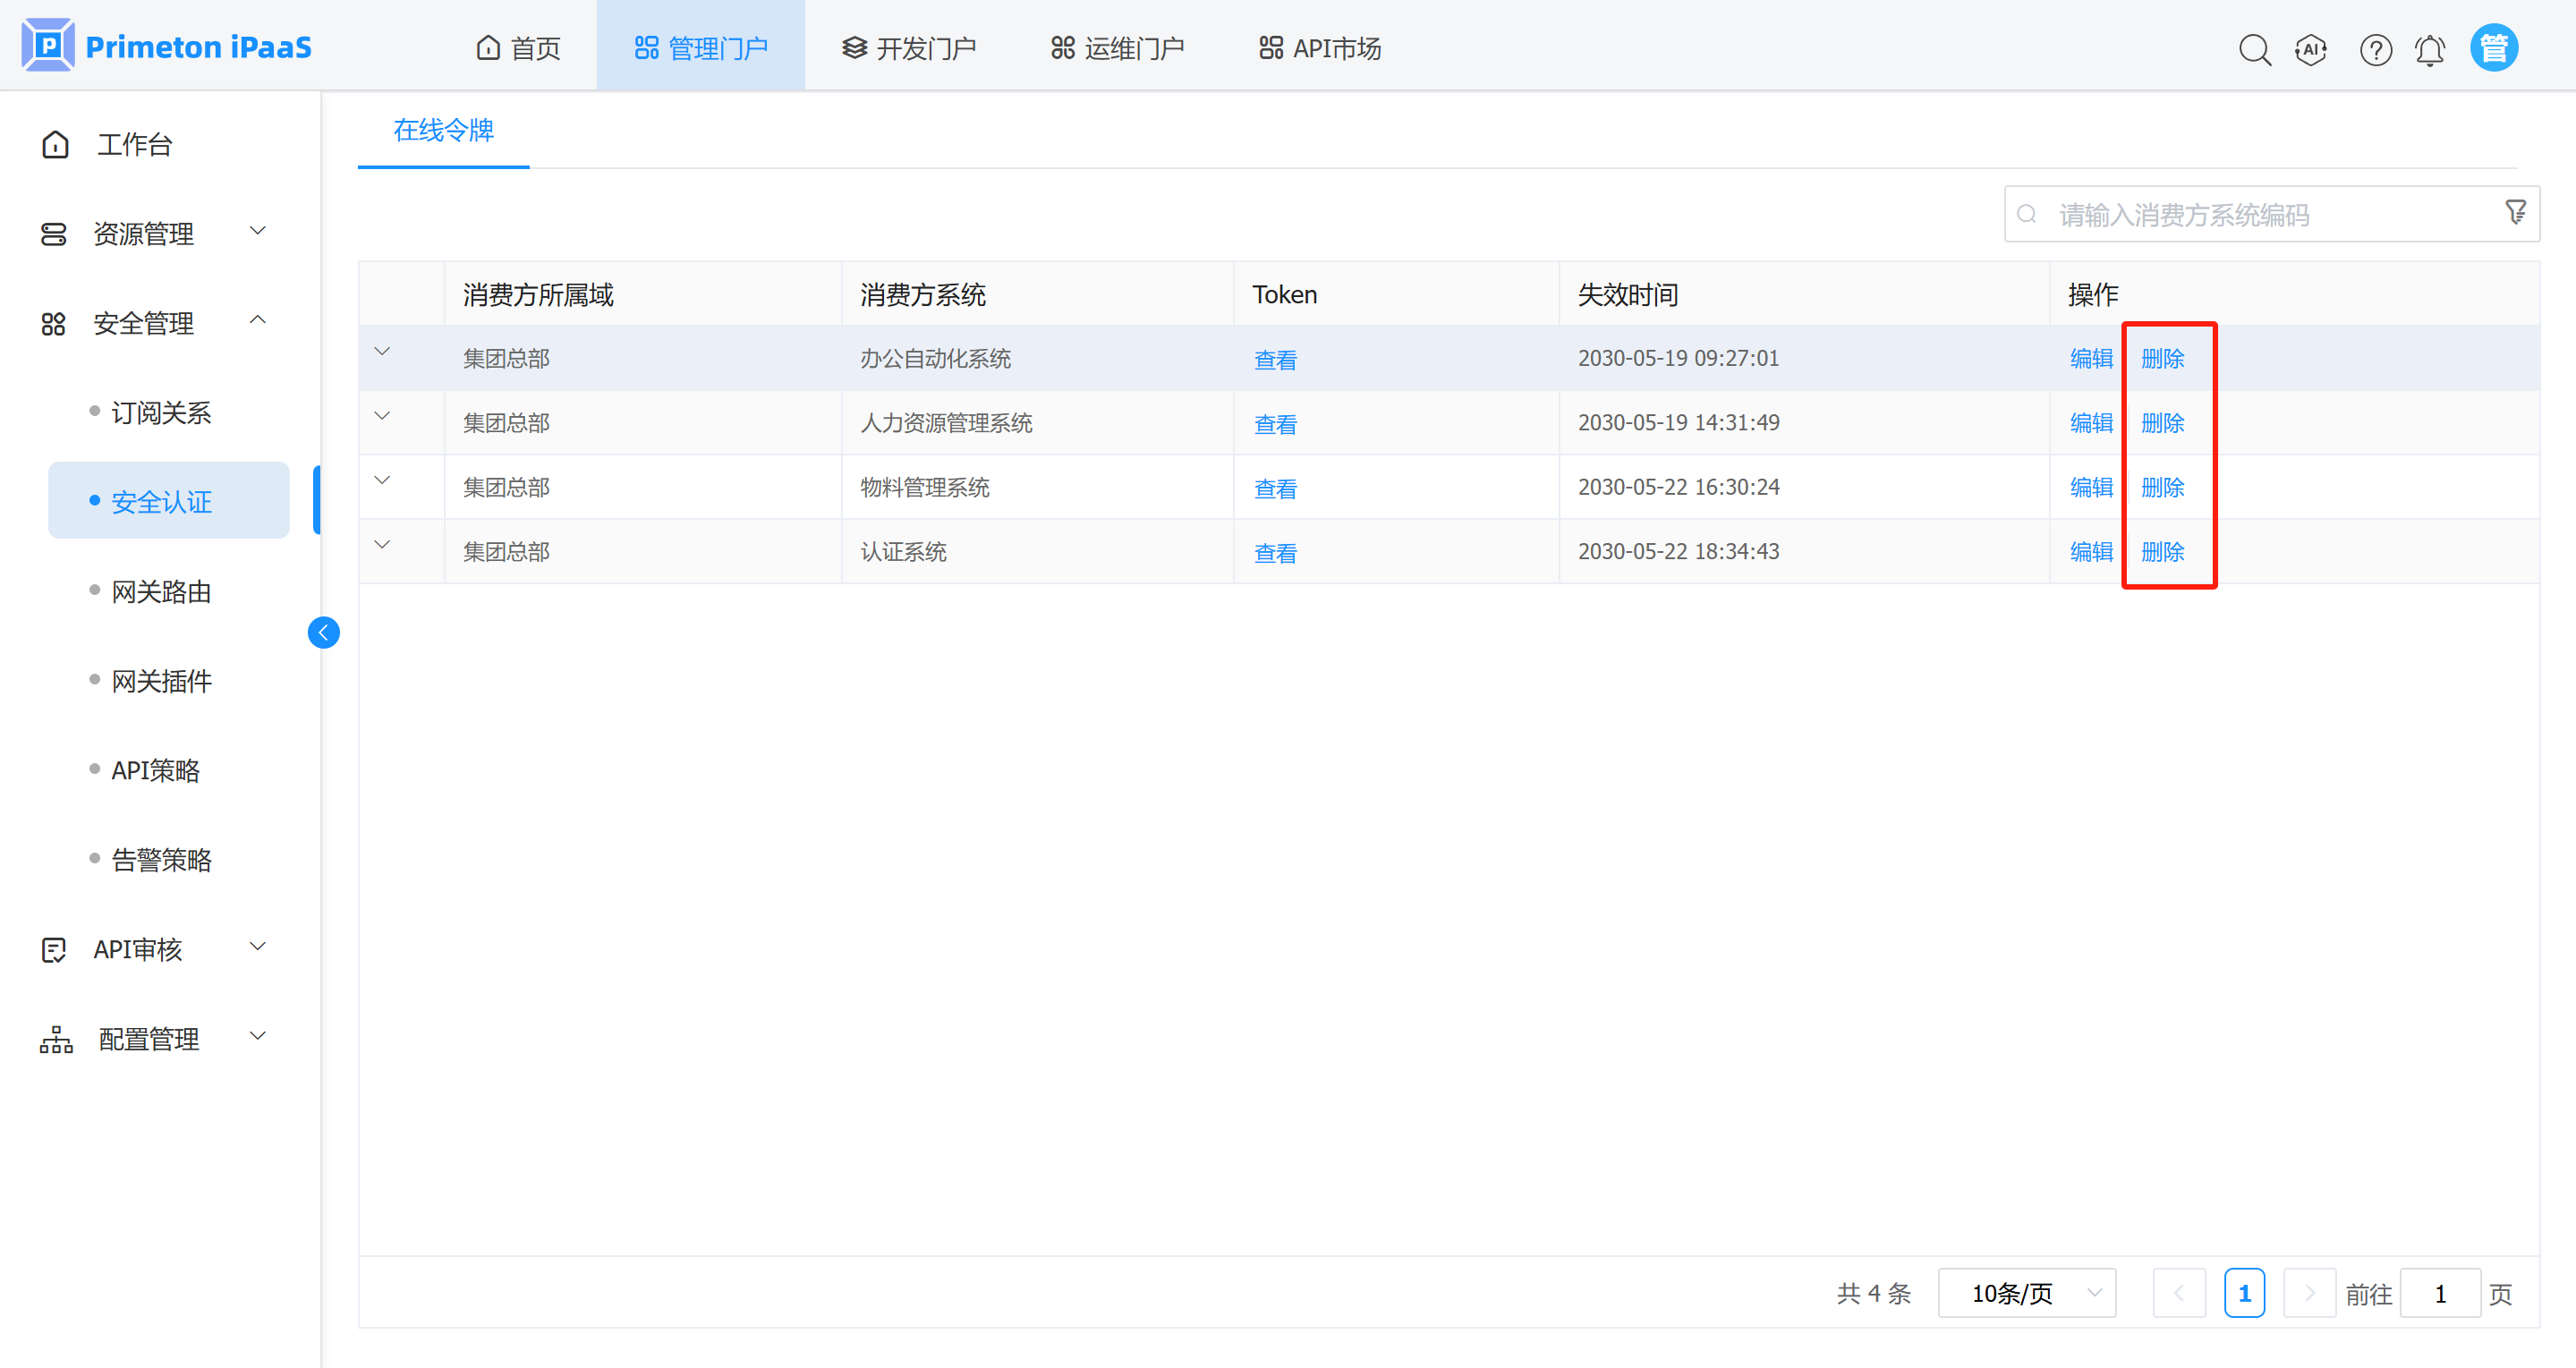Expand the 办公自动化系统 row
The height and width of the screenshot is (1368, 2576).
point(382,352)
